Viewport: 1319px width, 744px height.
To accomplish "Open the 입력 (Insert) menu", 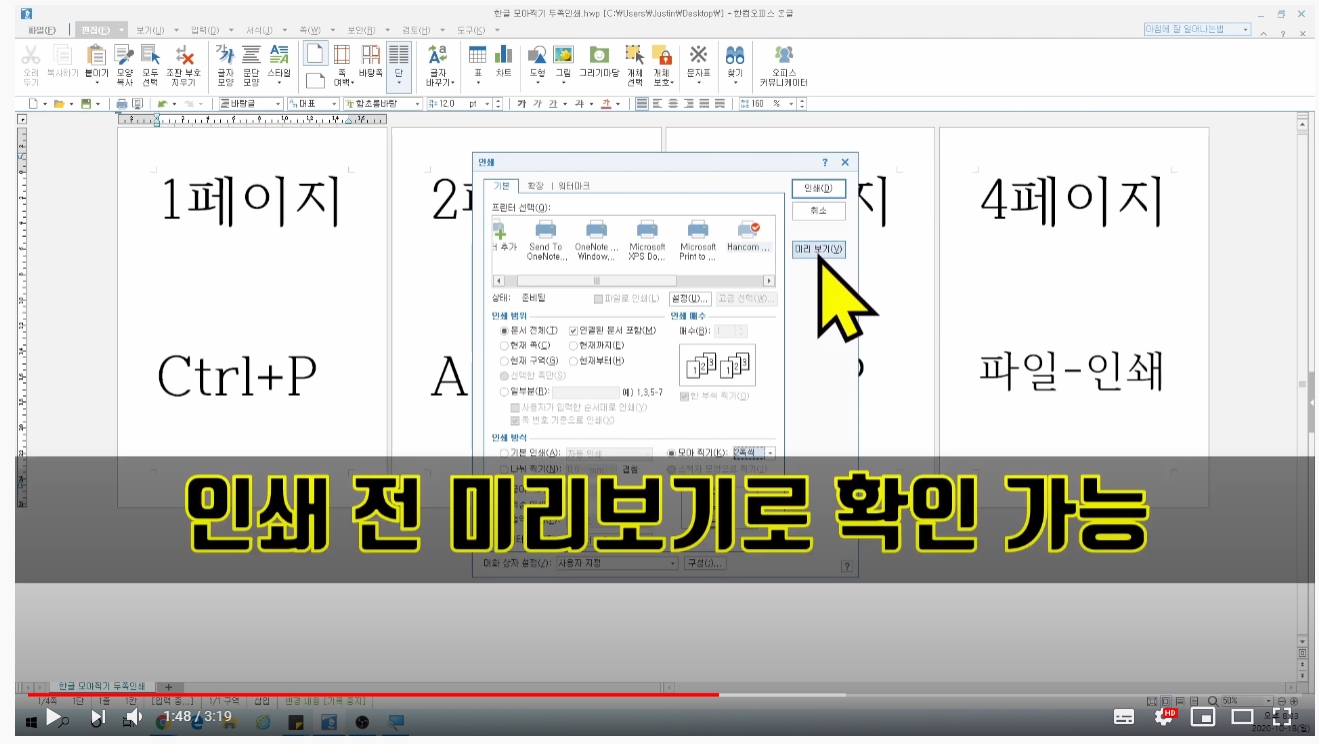I will [x=205, y=30].
